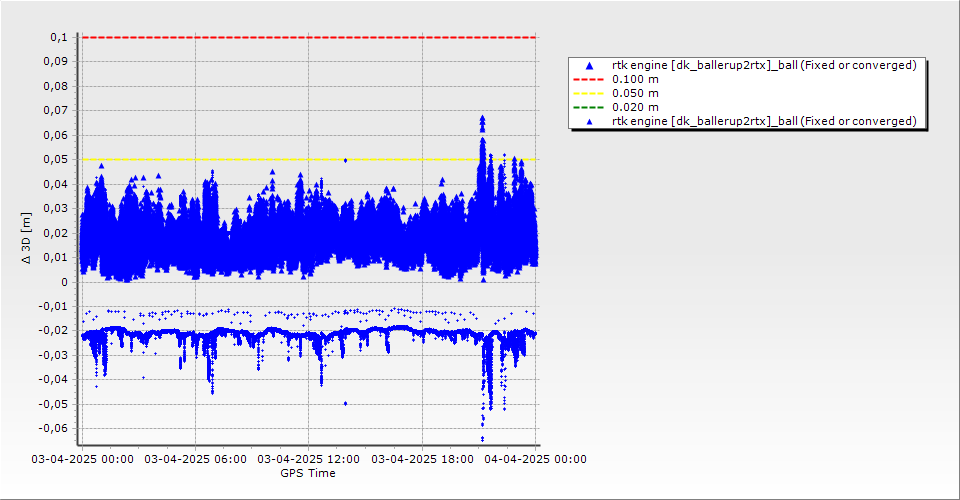Click the '0,05' y-axis tick label
960x500 pixels.
[56, 160]
